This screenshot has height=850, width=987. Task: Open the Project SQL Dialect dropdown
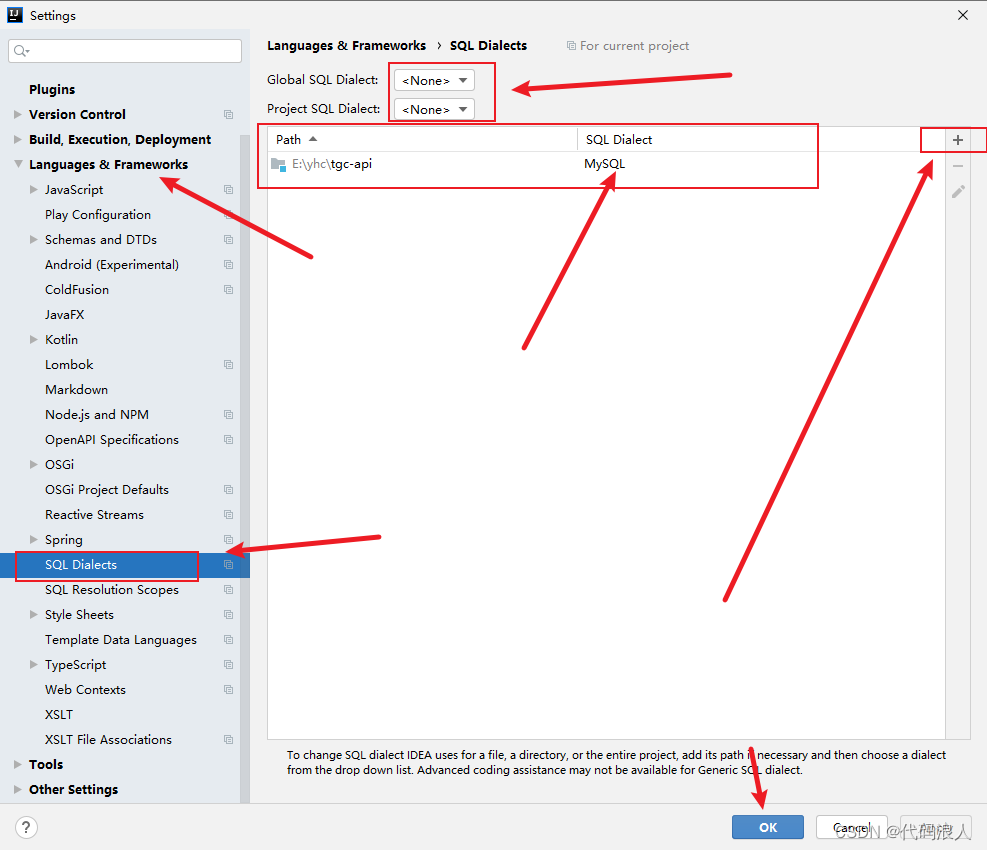[x=434, y=110]
